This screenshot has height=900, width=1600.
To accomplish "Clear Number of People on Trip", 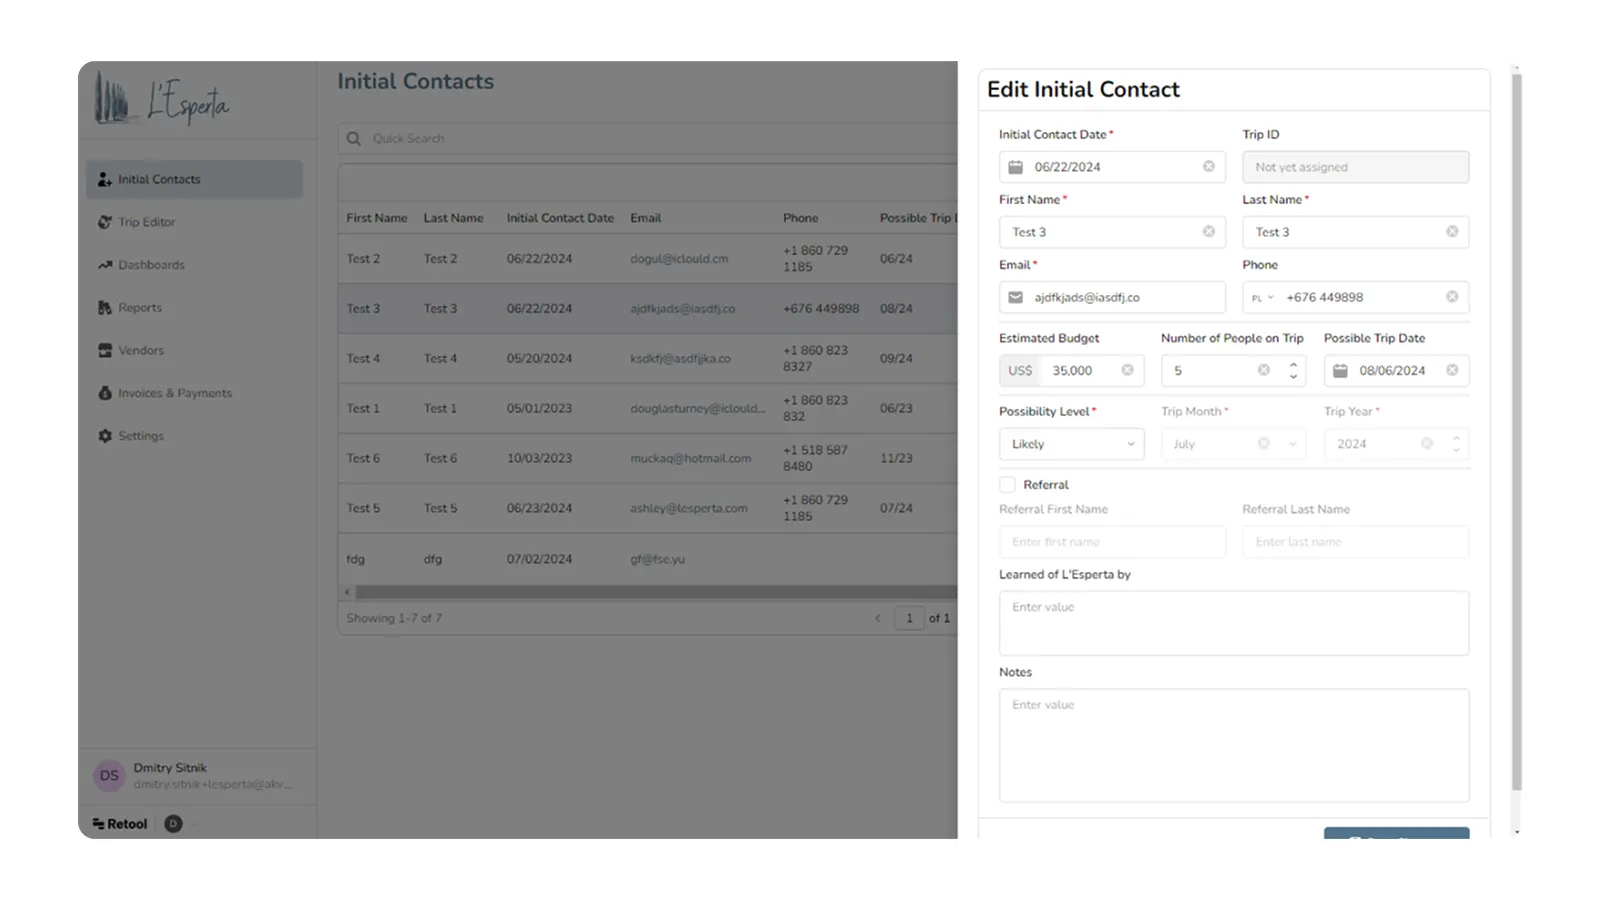I will (1264, 370).
